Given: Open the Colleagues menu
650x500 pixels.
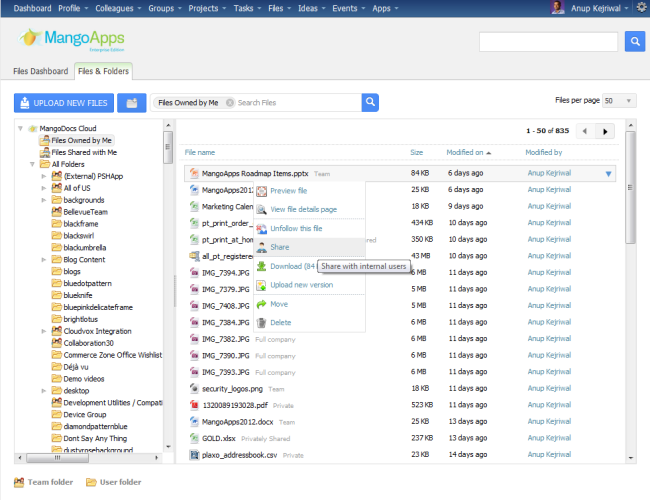Looking at the screenshot, I should pos(118,8).
